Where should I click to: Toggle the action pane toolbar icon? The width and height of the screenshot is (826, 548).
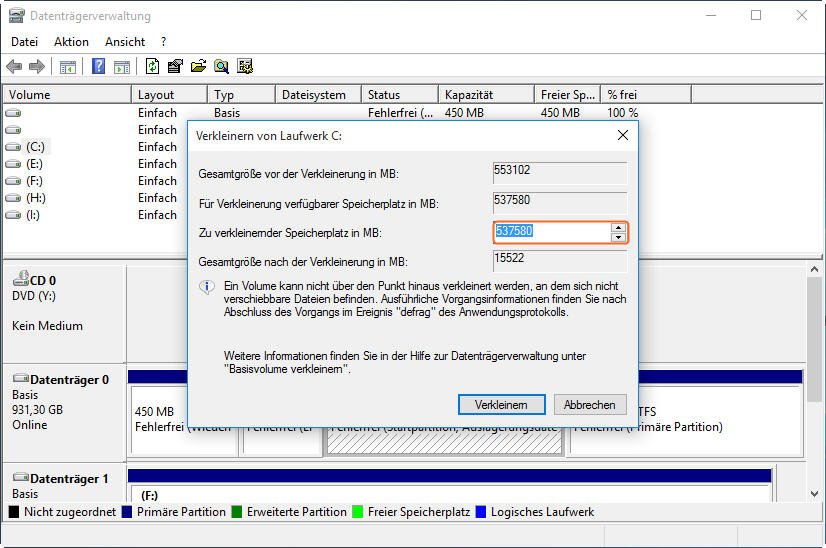pos(122,66)
